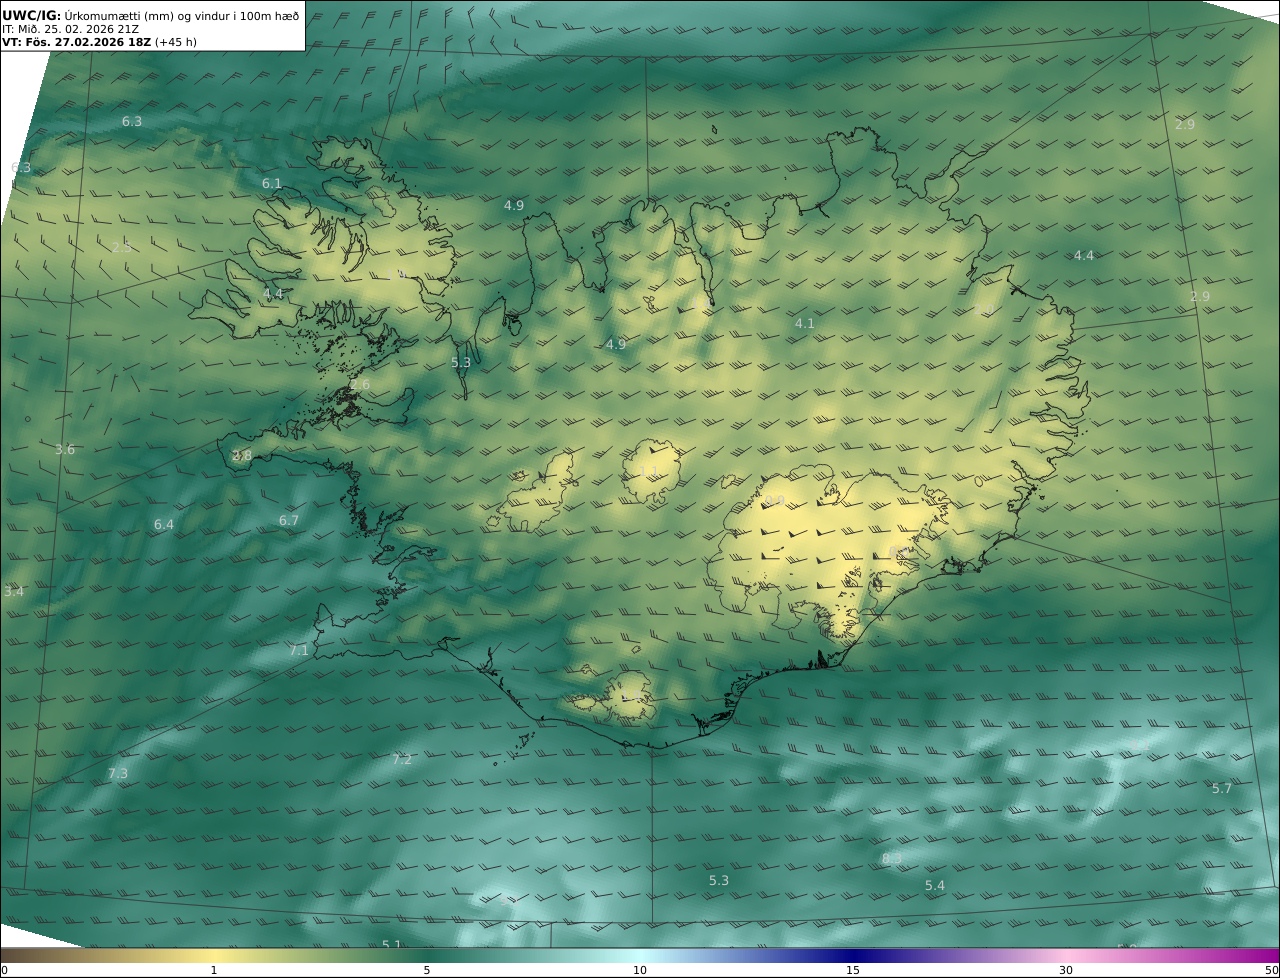This screenshot has width=1280, height=978.
Task: Click the 30 tick label on colorbar
Action: [1066, 970]
